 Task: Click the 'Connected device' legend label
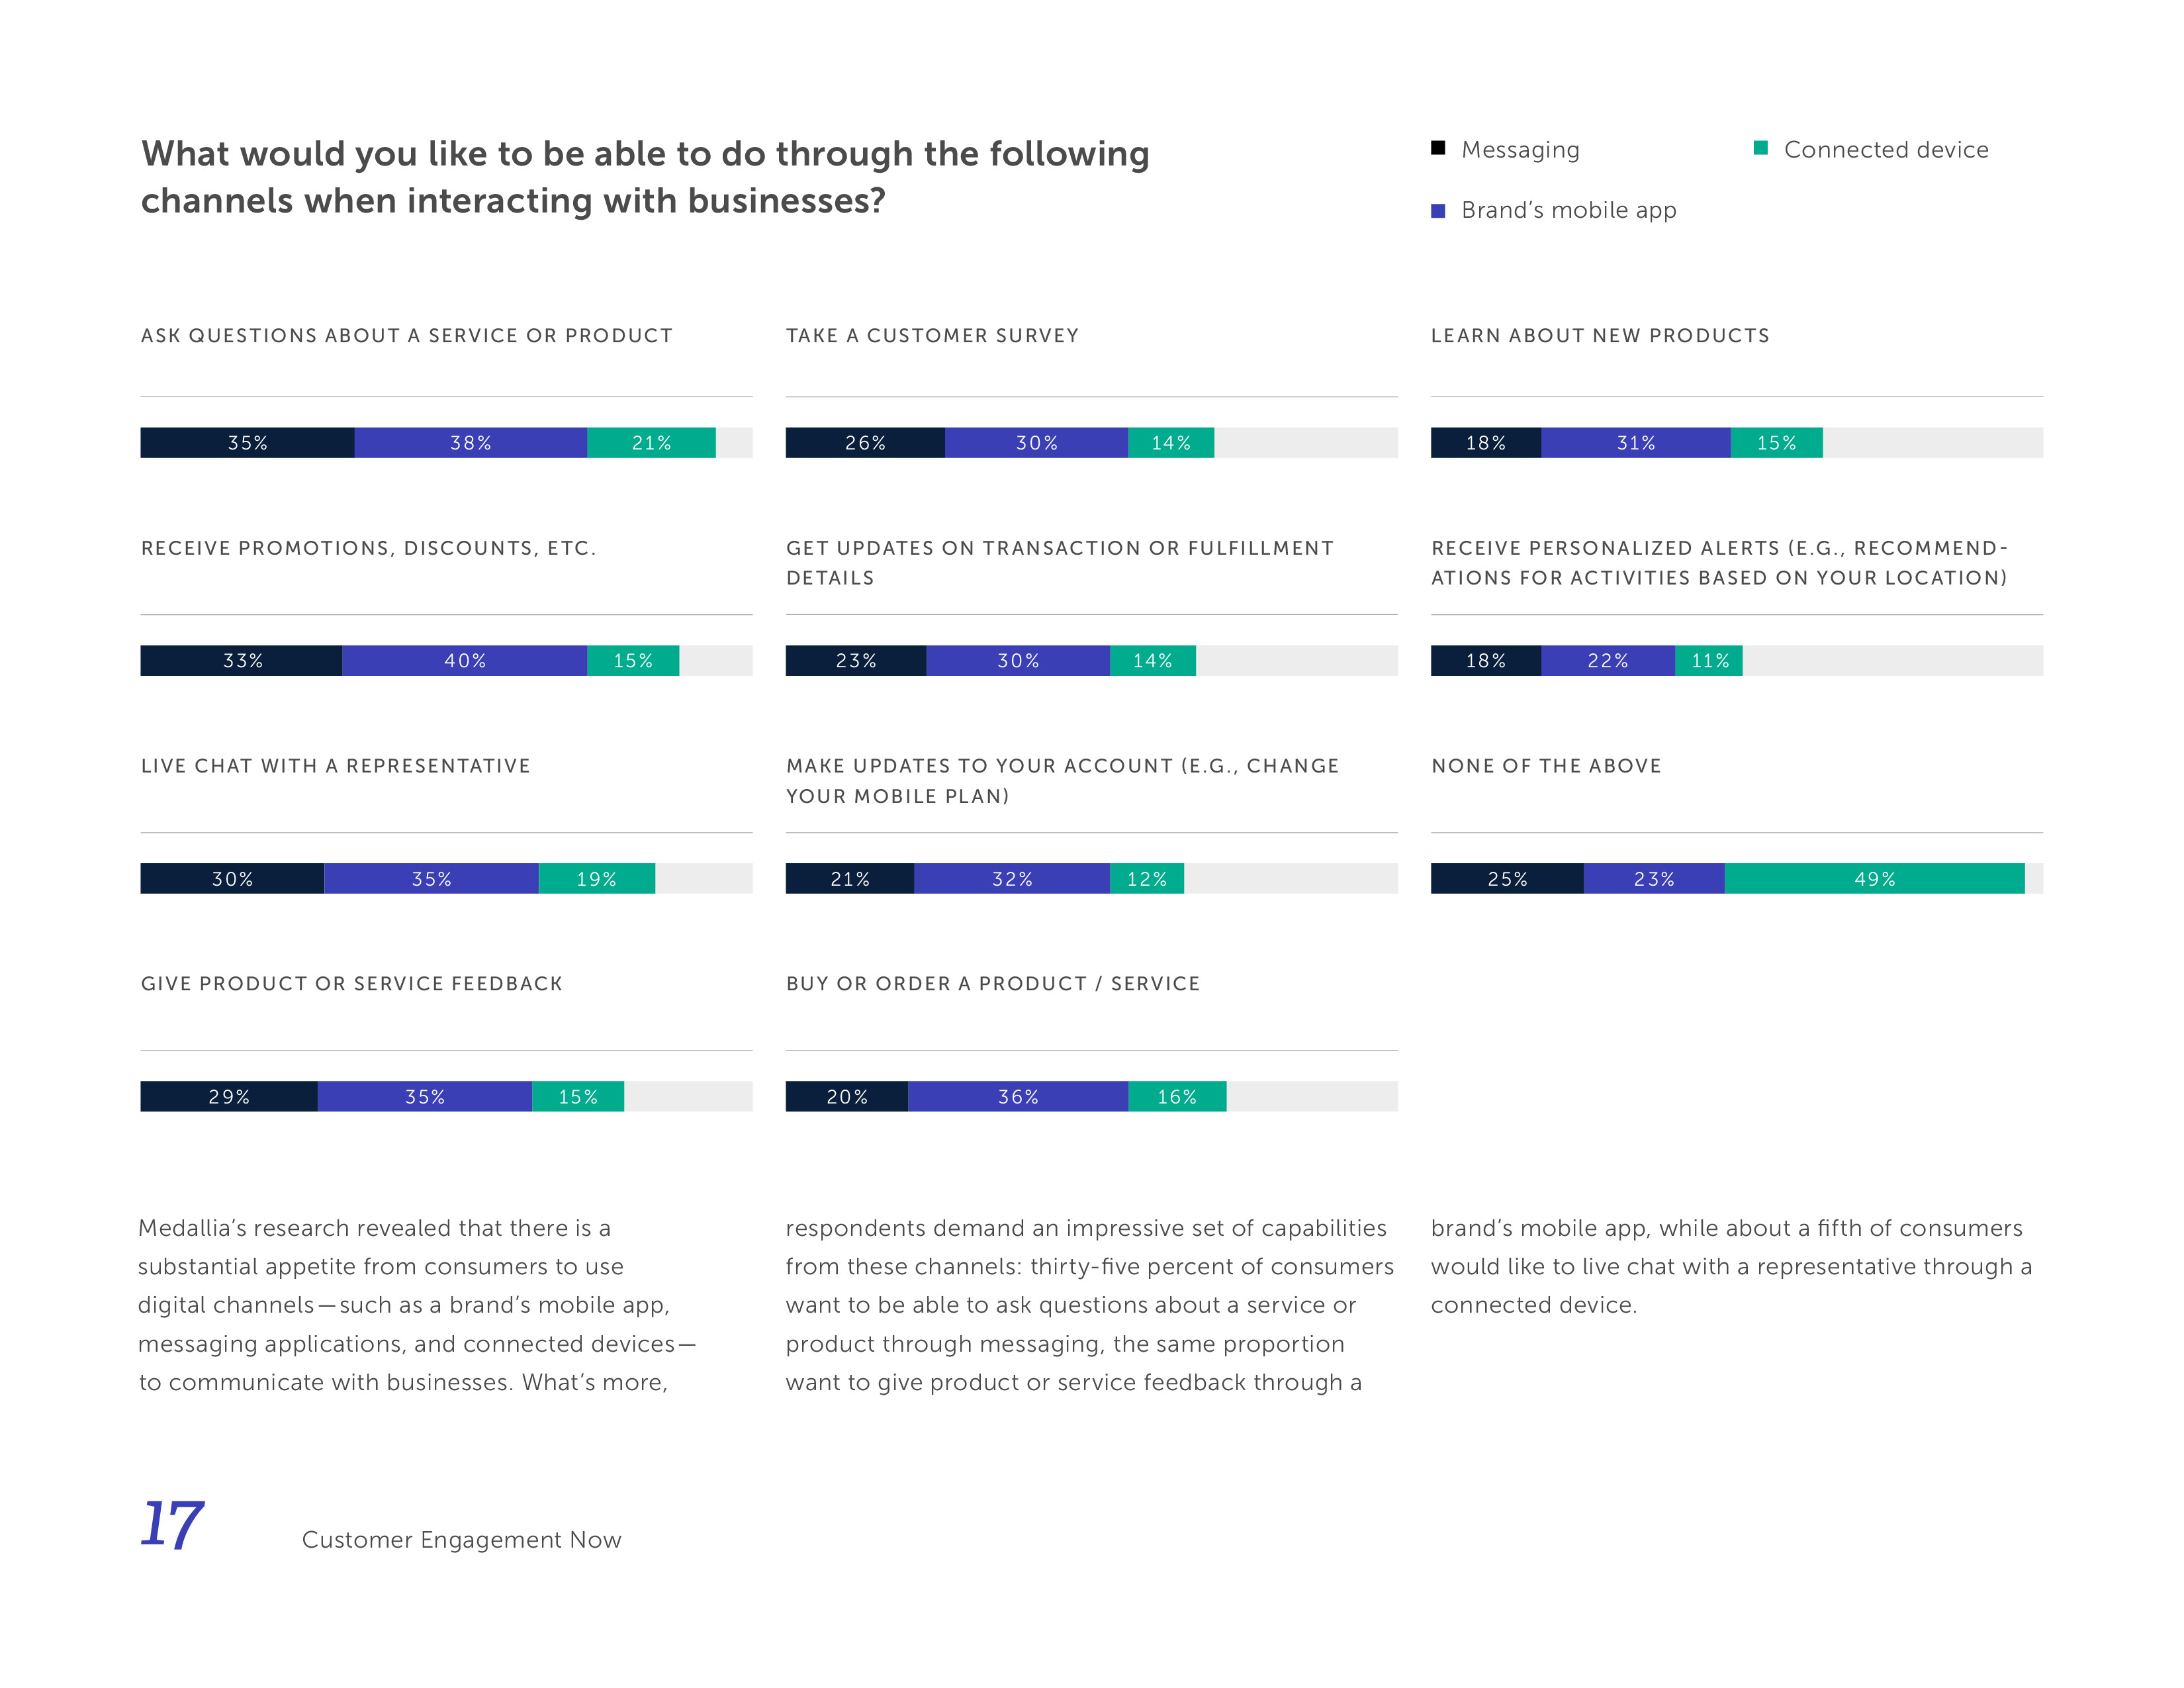point(1886,150)
